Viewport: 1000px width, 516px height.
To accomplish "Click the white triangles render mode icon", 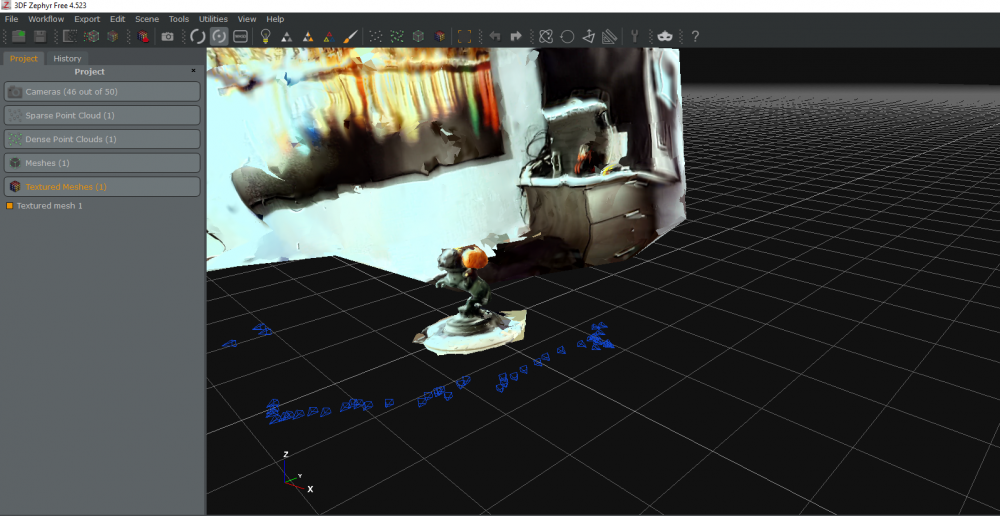I will click(287, 37).
